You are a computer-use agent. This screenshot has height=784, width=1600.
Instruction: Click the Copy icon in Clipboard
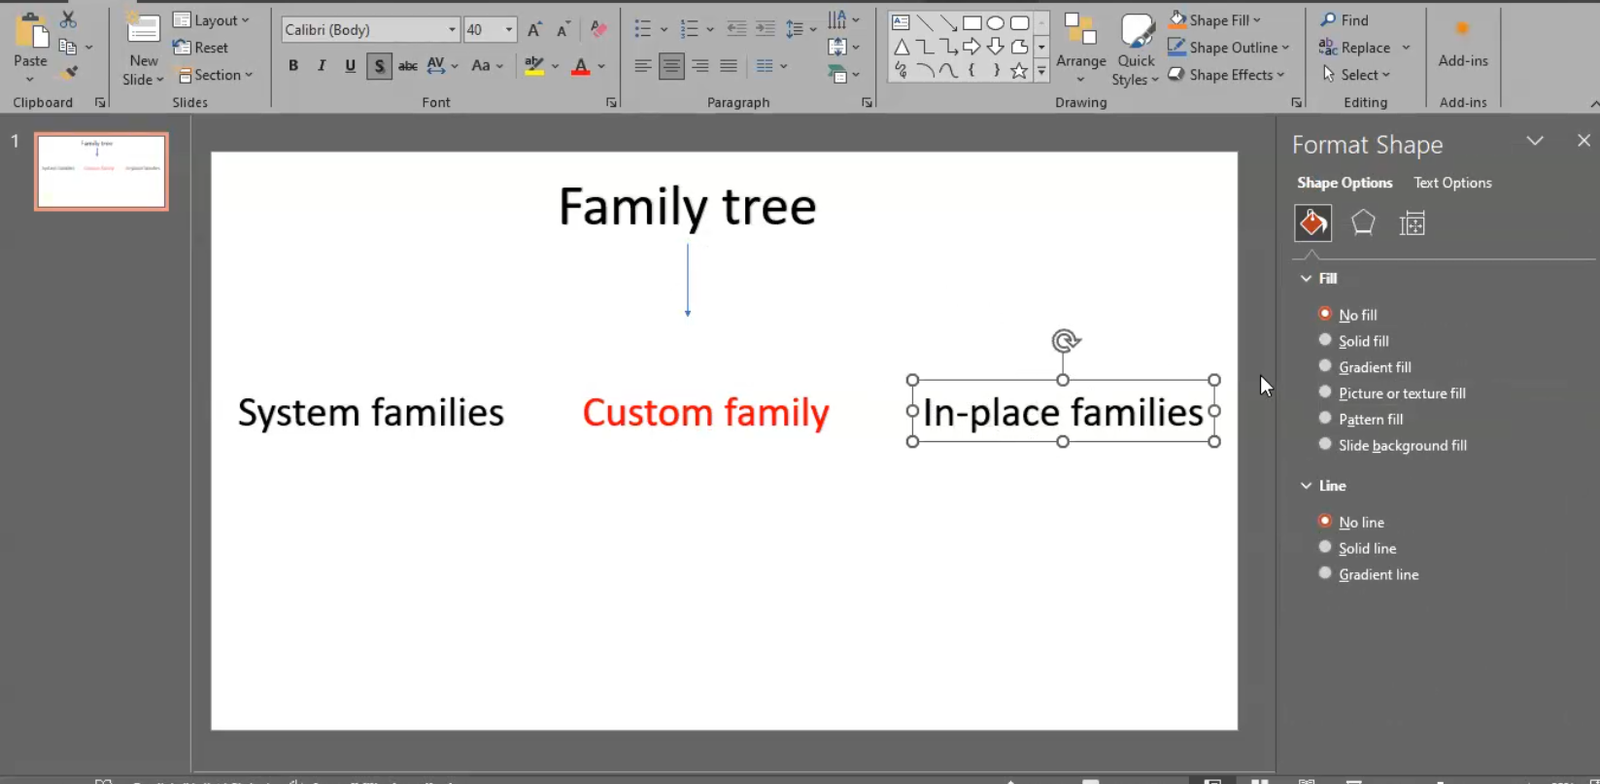pyautogui.click(x=68, y=47)
